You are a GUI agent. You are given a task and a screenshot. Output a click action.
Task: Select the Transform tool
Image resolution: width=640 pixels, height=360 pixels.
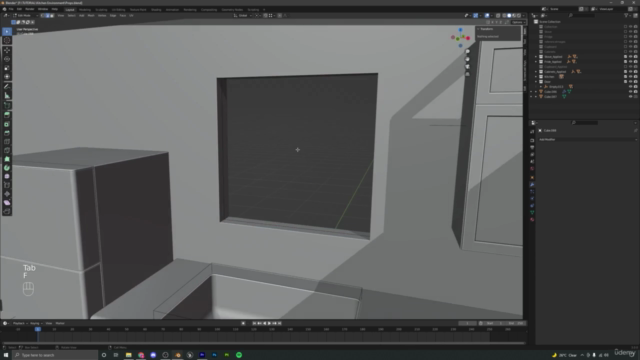tap(7, 76)
